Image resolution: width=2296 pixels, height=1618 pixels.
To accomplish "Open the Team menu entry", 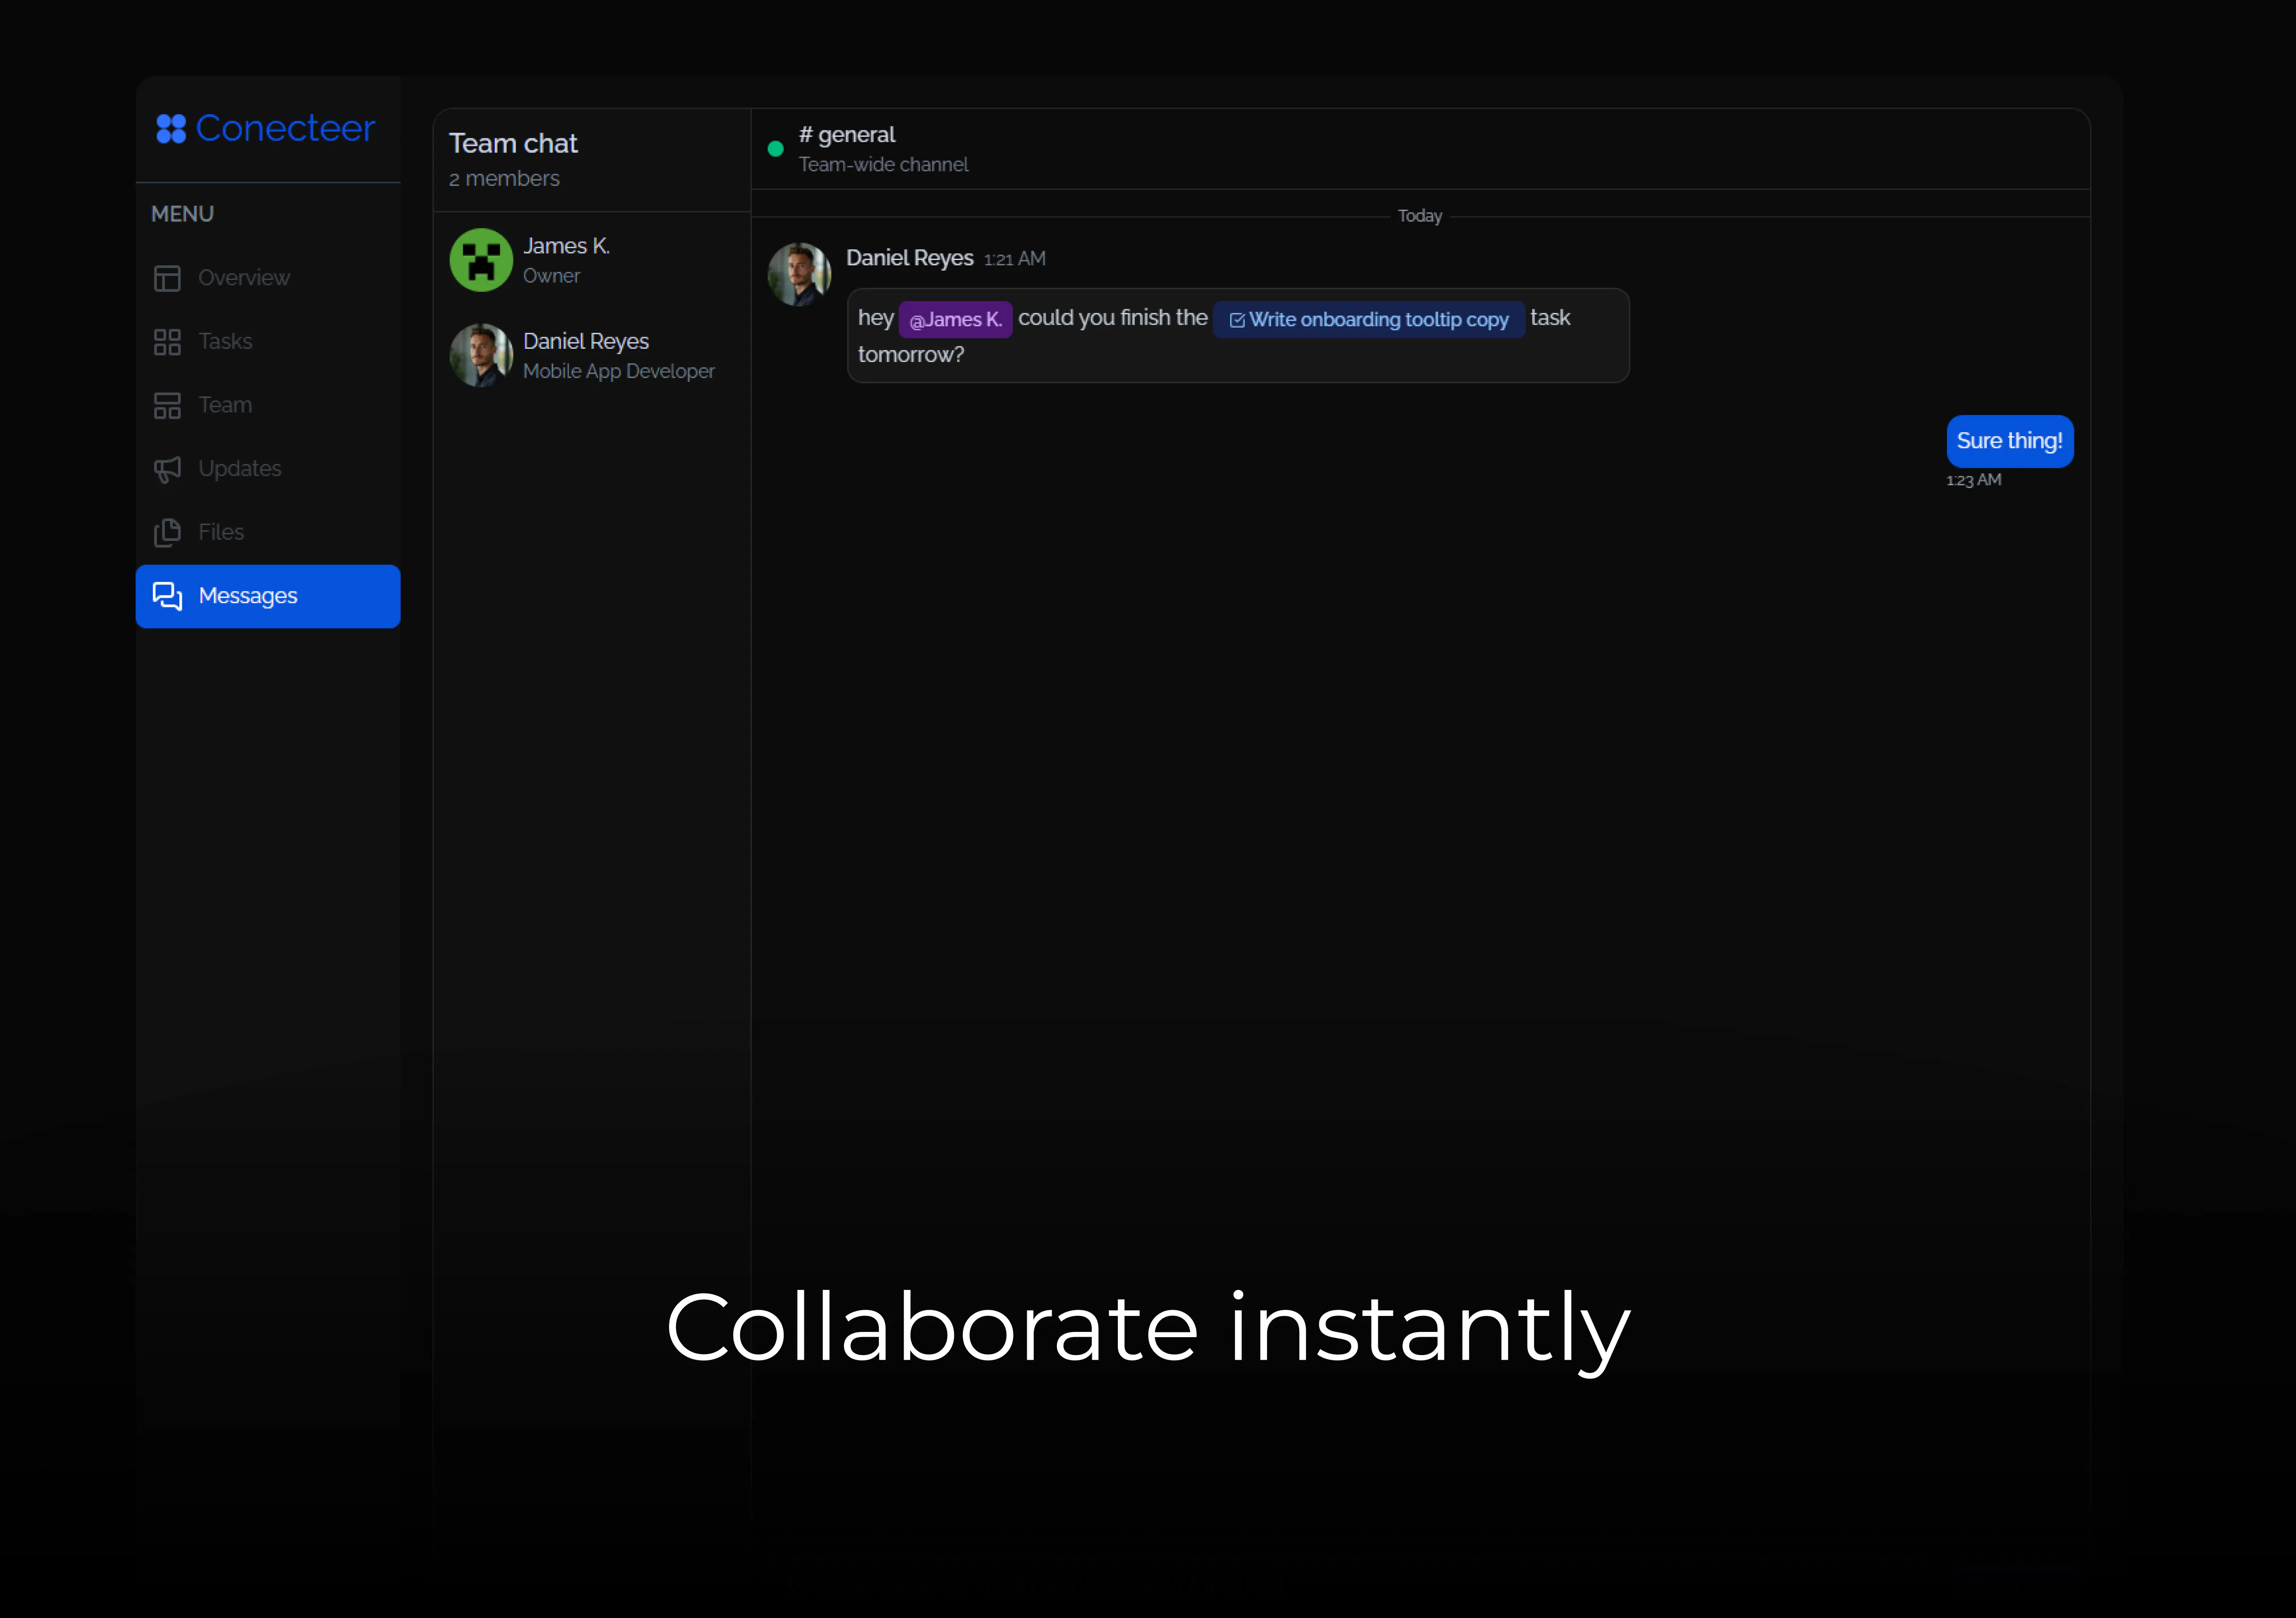I will point(268,405).
